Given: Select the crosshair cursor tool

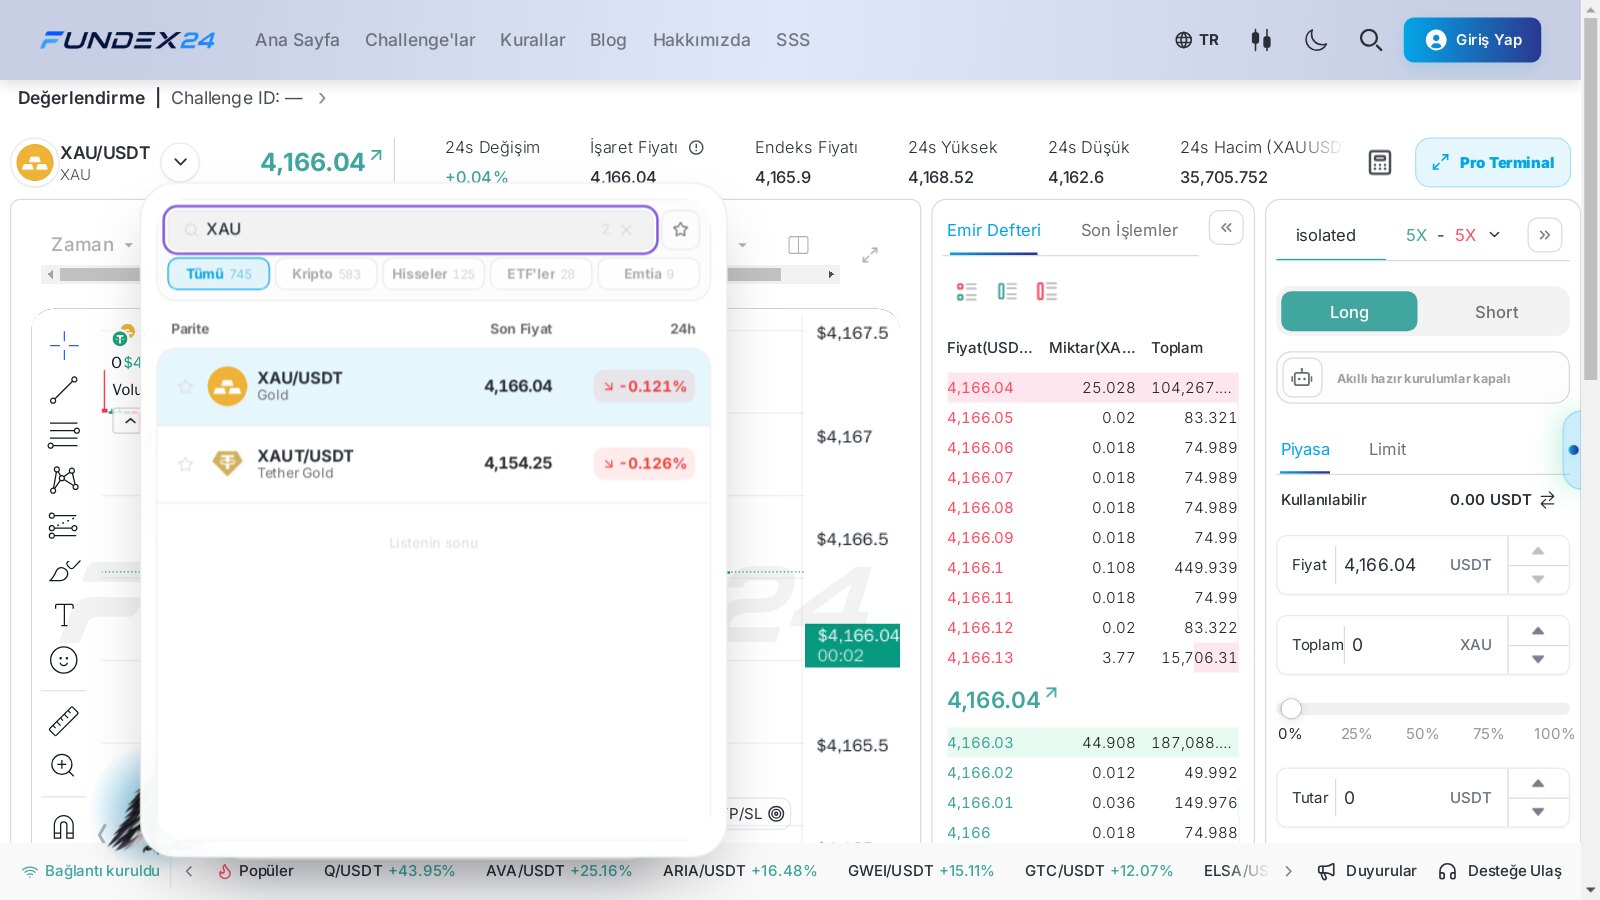Looking at the screenshot, I should [x=64, y=346].
